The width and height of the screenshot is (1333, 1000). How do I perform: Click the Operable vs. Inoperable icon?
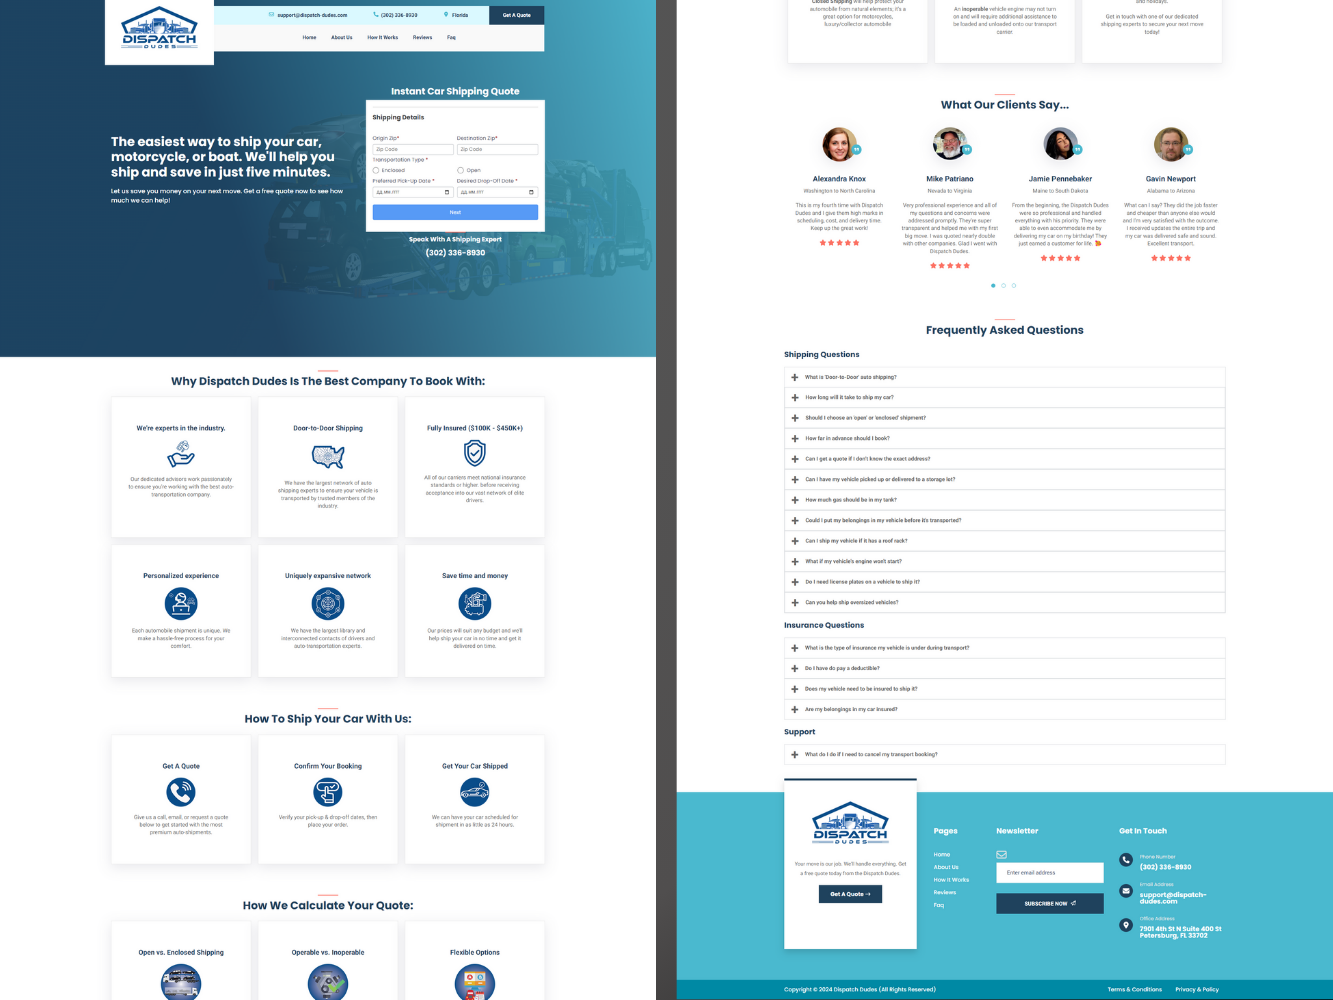click(x=328, y=982)
